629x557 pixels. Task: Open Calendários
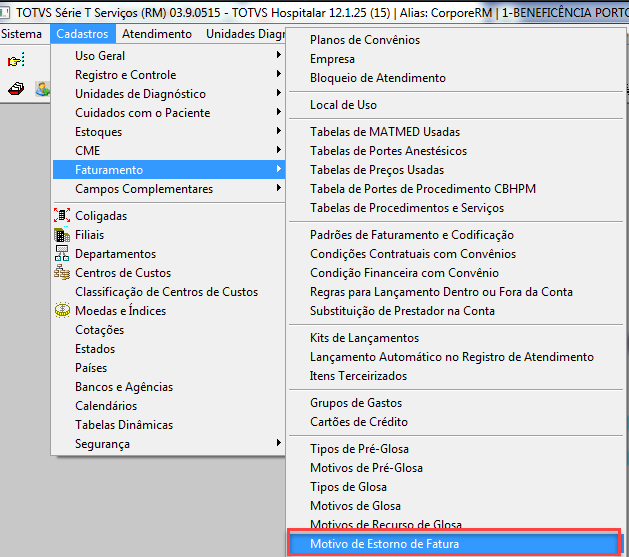[168, 406]
